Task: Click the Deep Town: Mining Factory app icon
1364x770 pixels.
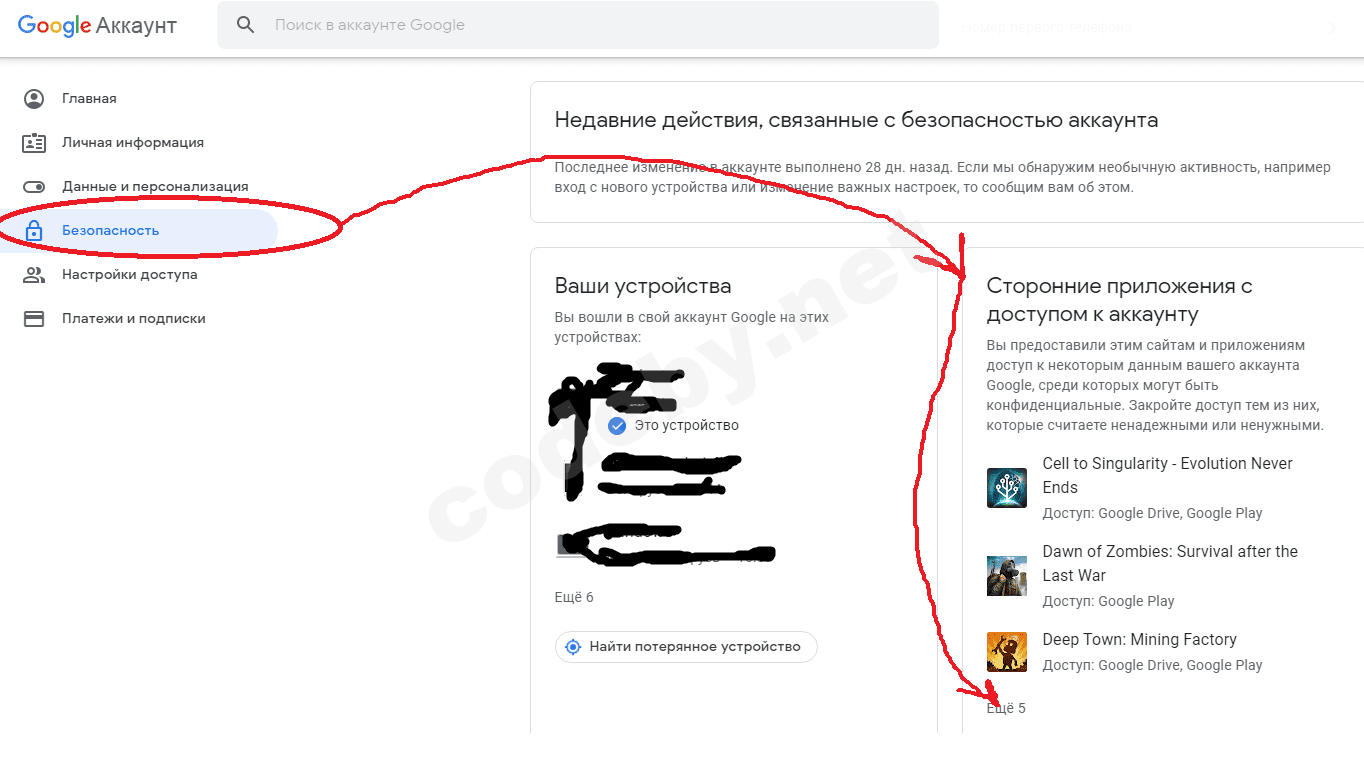Action: [1007, 652]
